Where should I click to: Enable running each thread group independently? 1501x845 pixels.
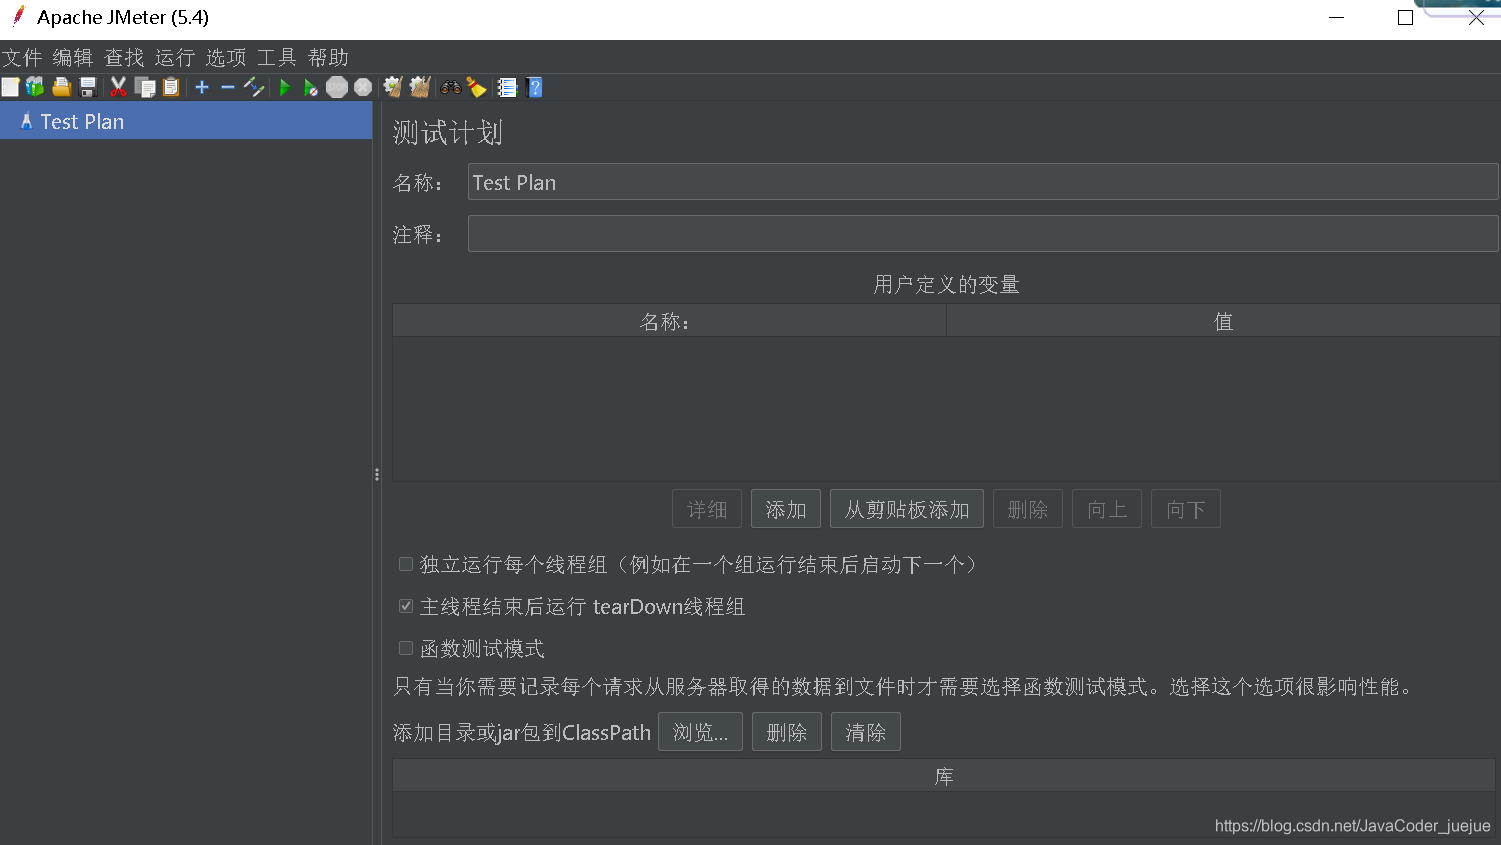[406, 564]
